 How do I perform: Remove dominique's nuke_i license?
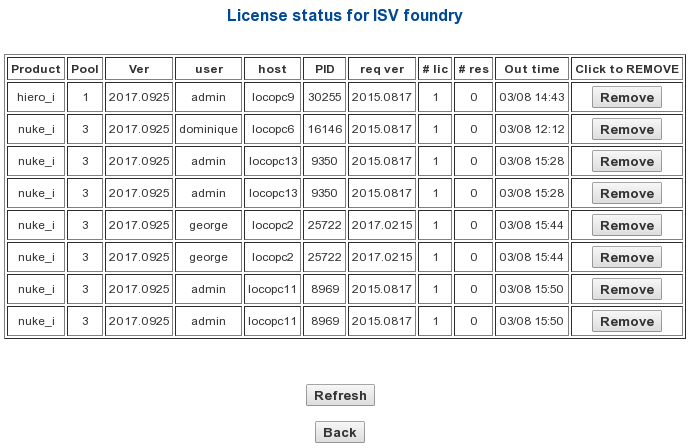point(627,129)
